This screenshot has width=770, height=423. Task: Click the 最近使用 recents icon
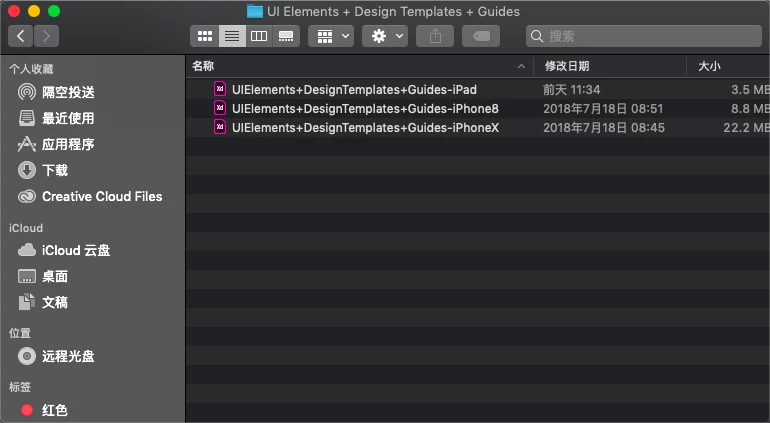(27, 118)
